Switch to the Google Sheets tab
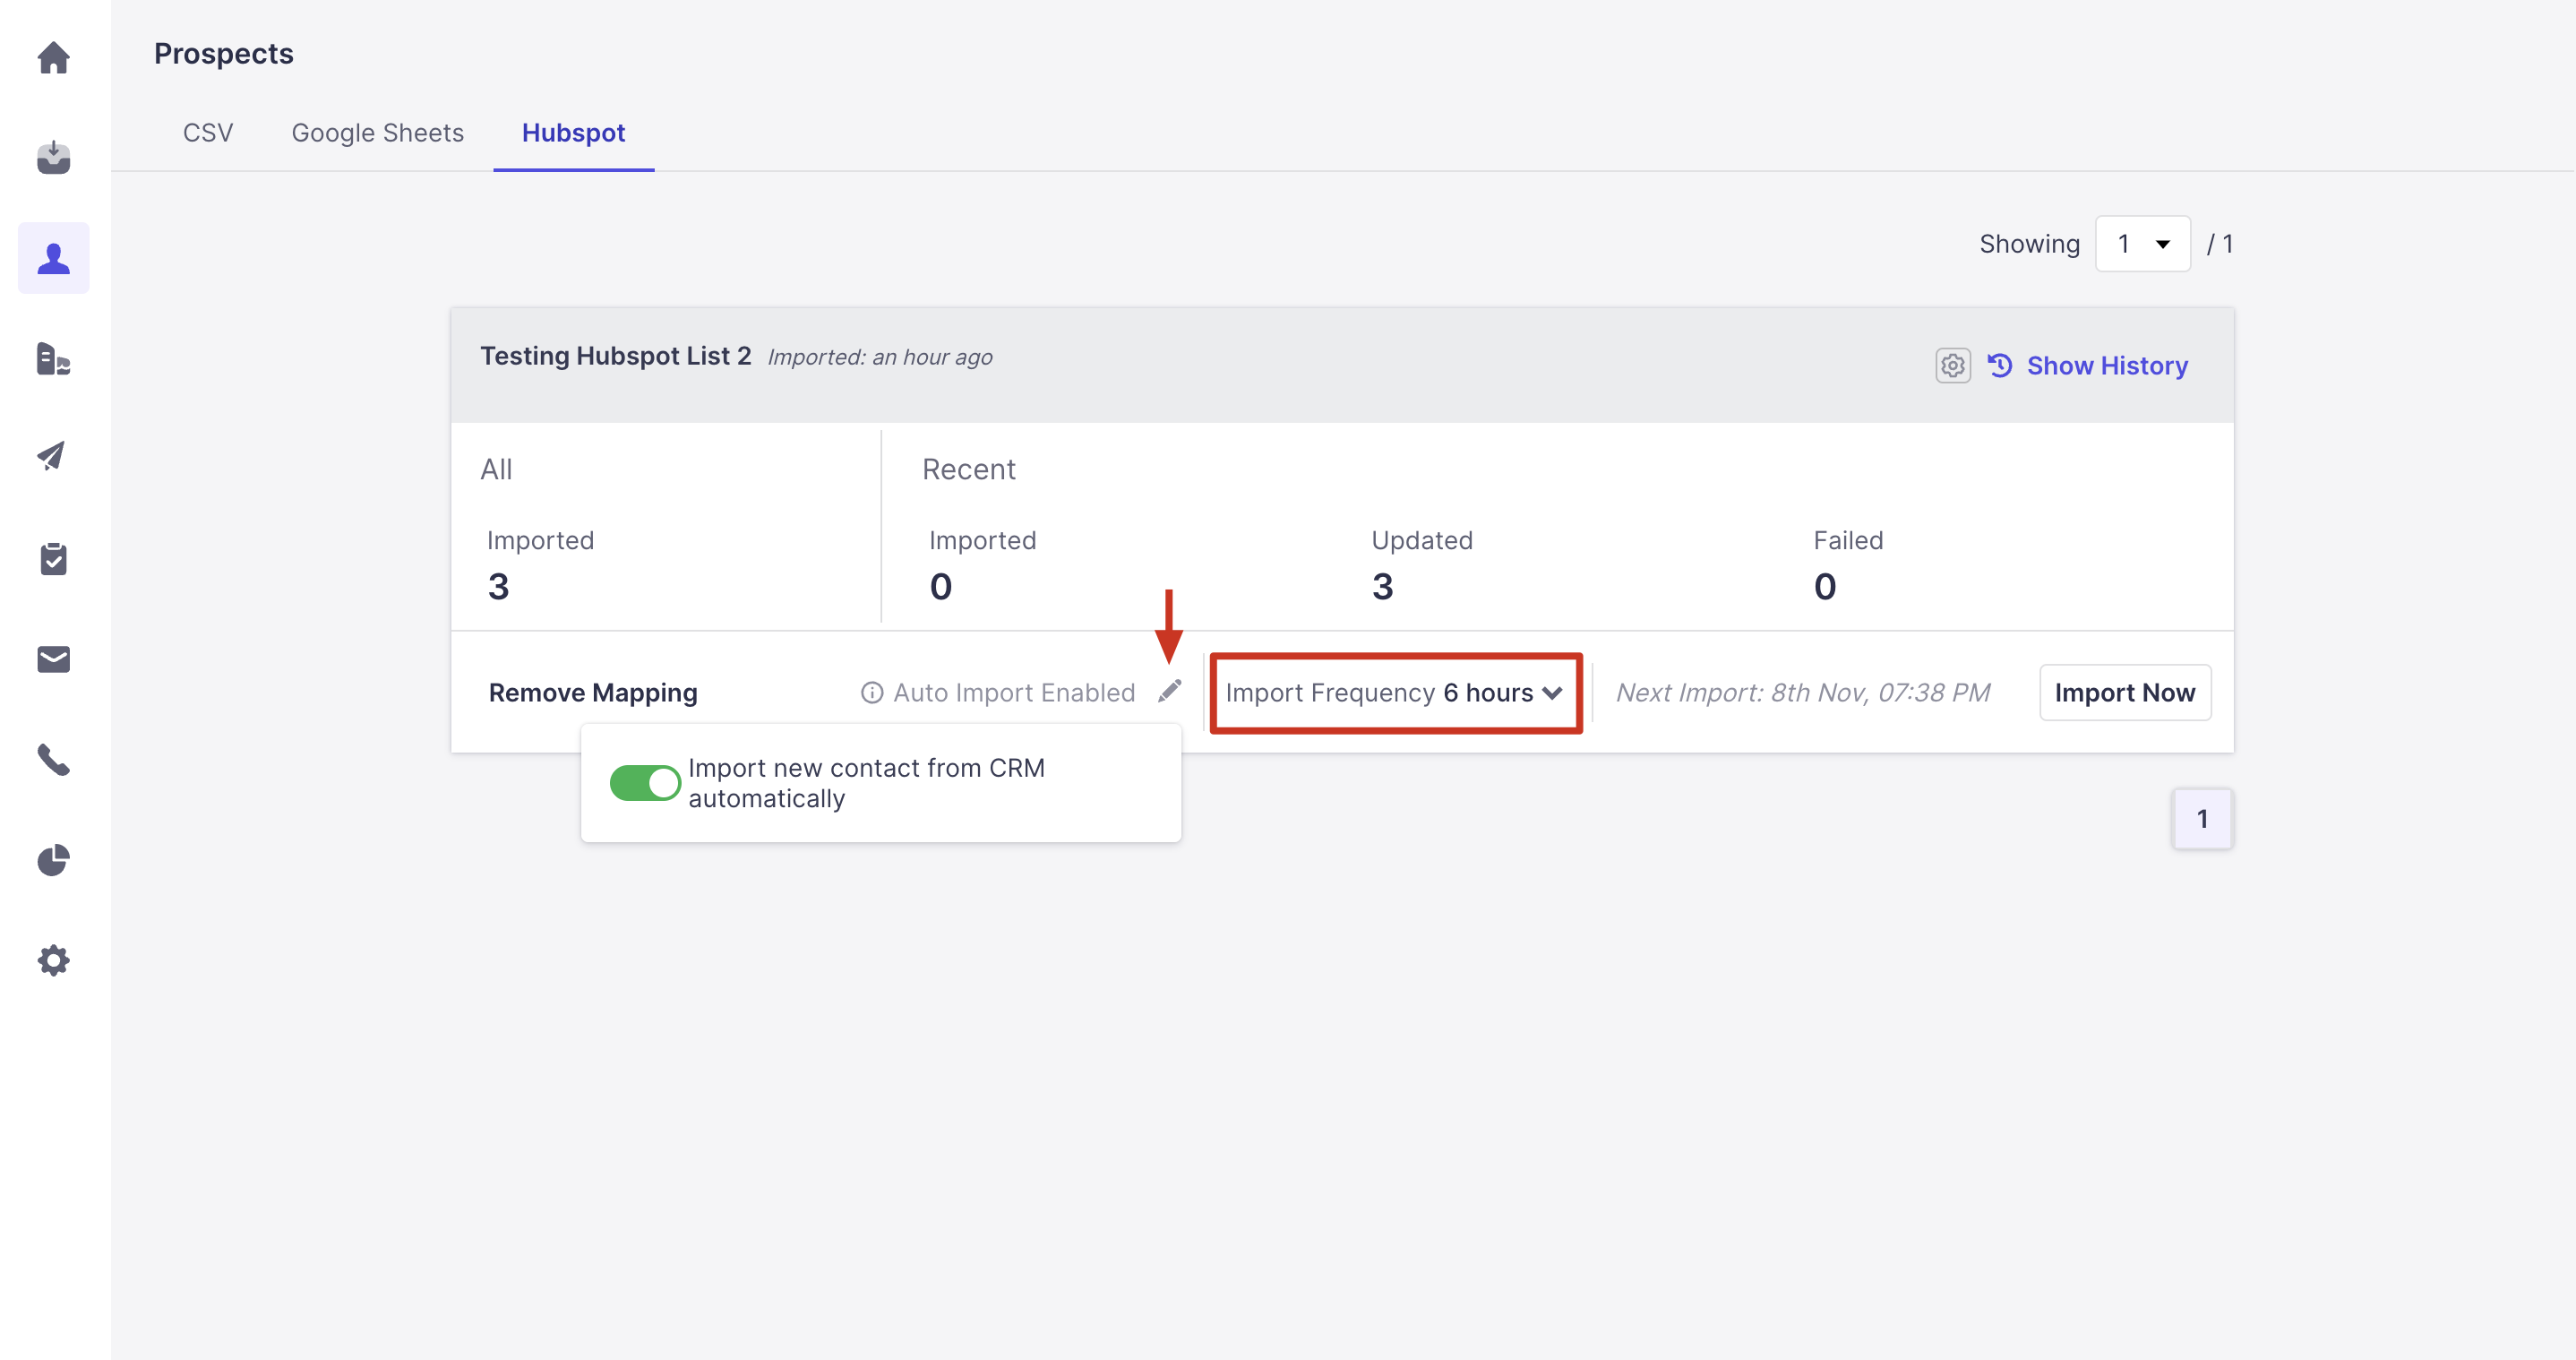The width and height of the screenshot is (2576, 1360). [377, 133]
